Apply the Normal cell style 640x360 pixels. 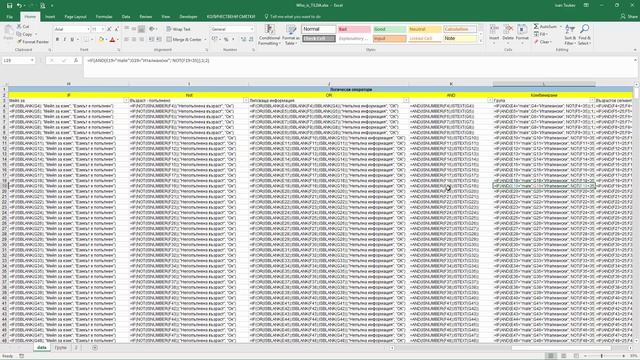(318, 29)
